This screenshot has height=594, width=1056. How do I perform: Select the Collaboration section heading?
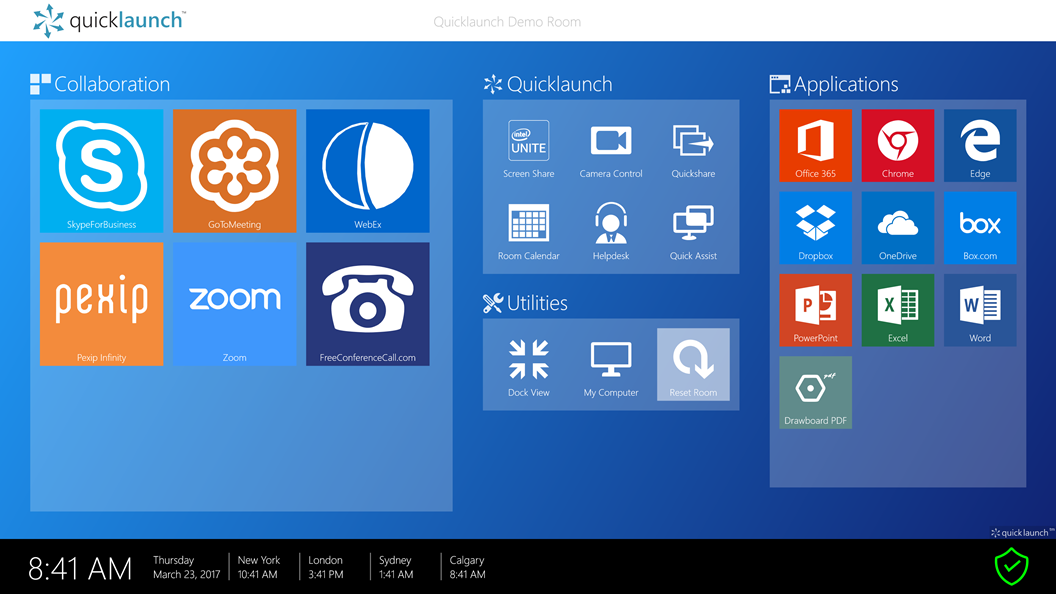pos(100,84)
